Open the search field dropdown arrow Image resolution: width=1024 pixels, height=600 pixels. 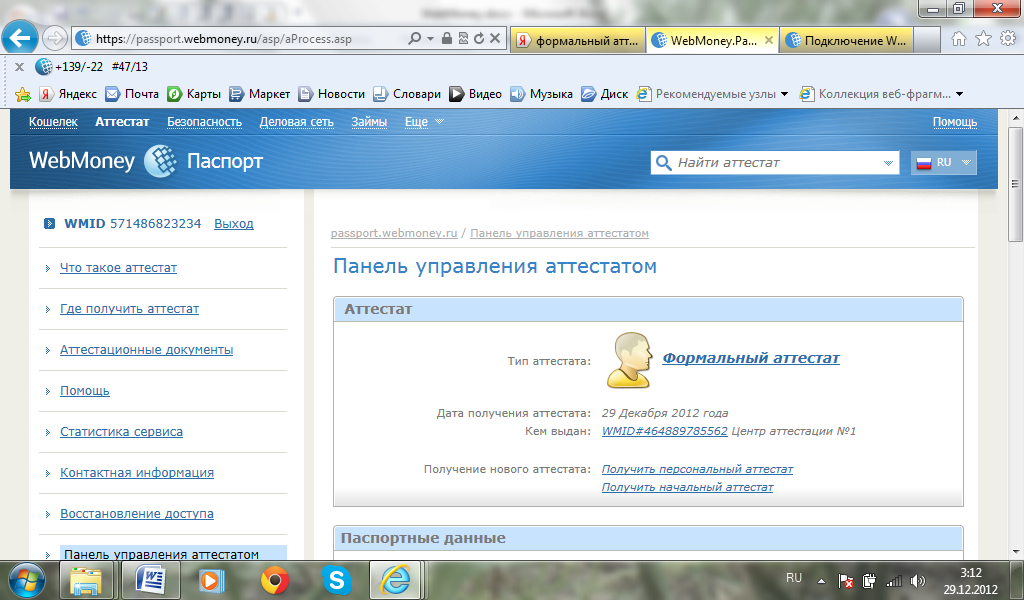point(888,163)
